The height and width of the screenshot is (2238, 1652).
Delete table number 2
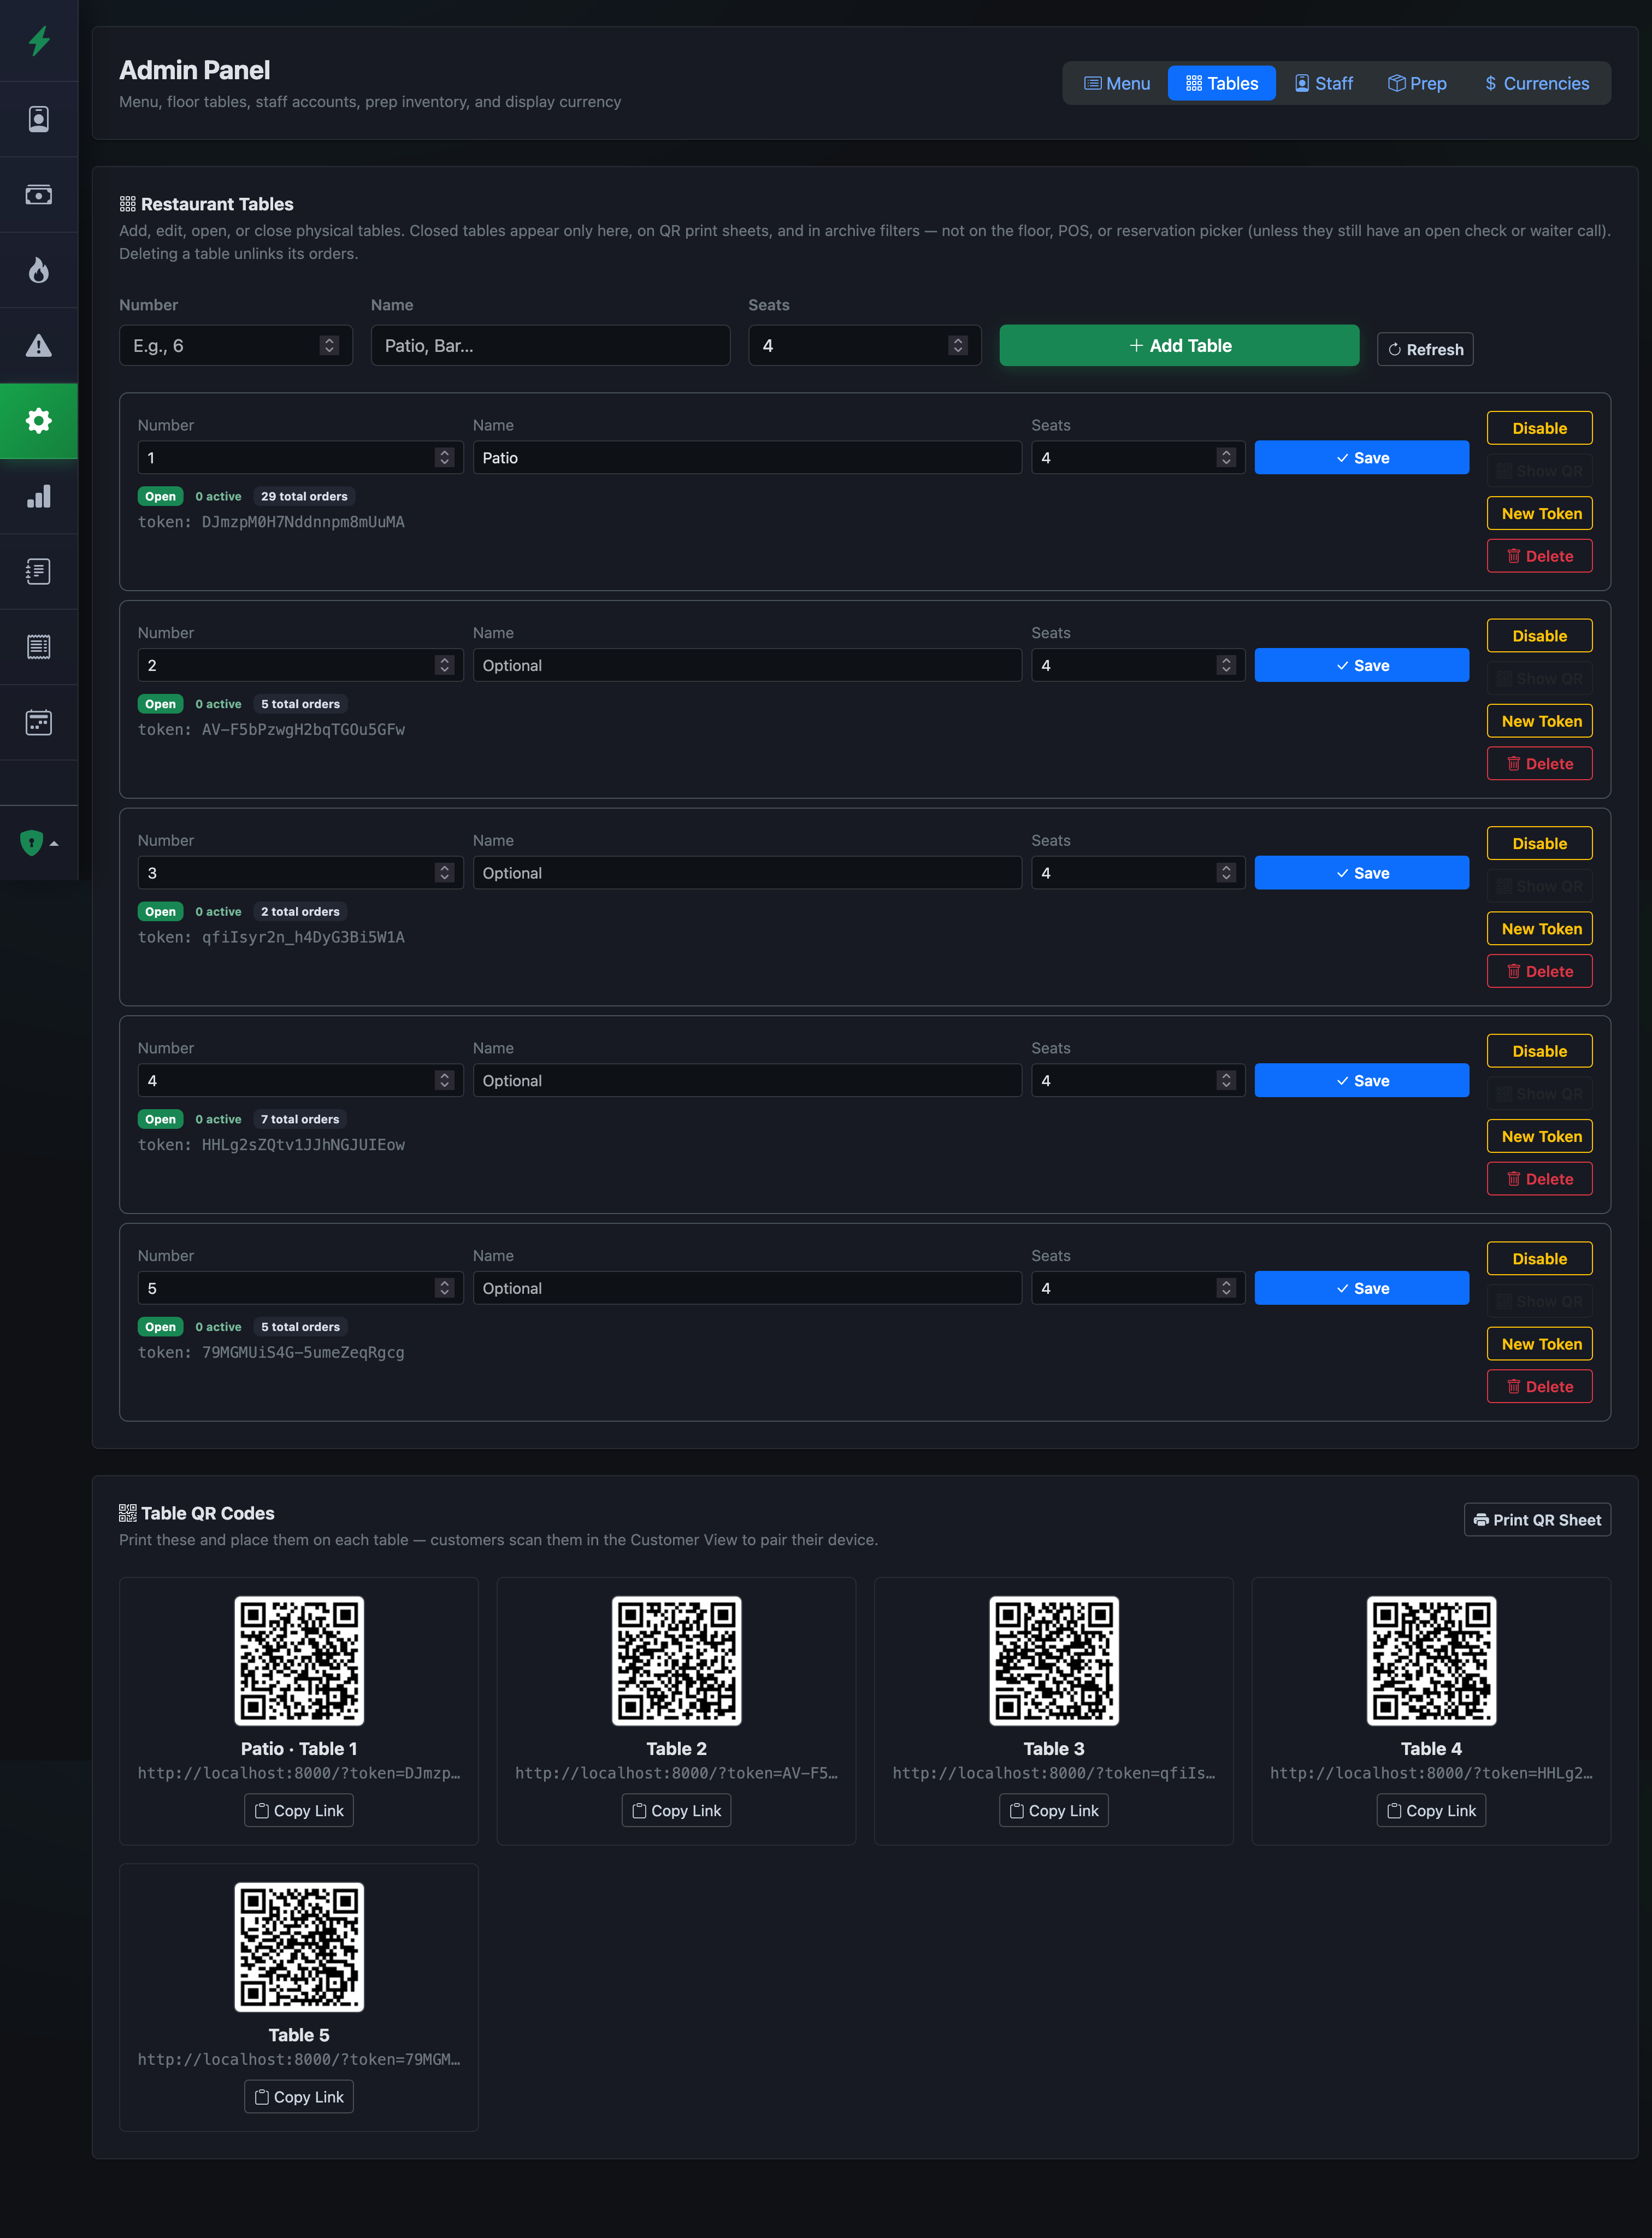click(x=1539, y=764)
